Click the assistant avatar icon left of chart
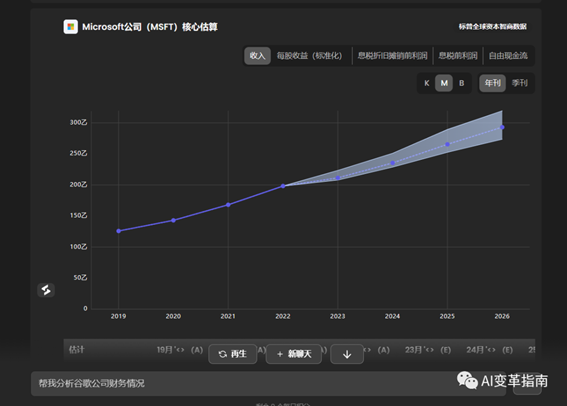Image resolution: width=567 pixels, height=406 pixels. coord(46,290)
